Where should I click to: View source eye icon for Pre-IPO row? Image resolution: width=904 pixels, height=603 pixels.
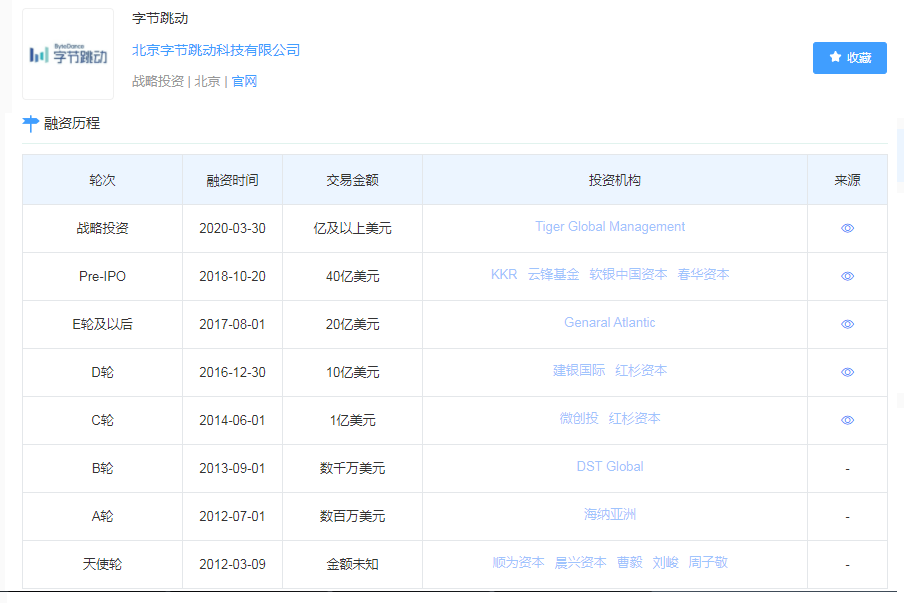847,276
